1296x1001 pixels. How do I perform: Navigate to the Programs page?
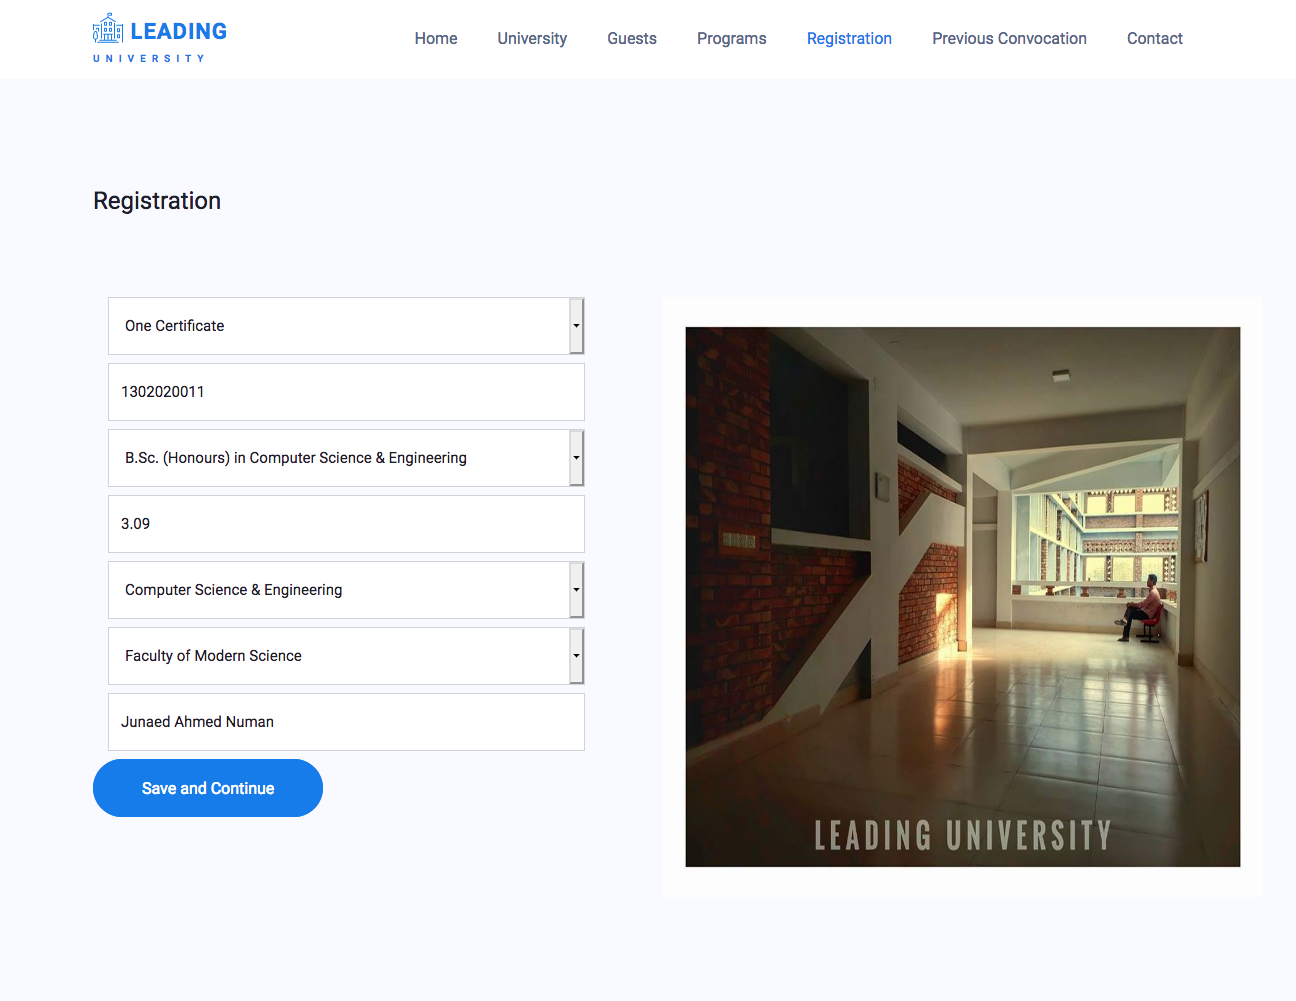[731, 38]
